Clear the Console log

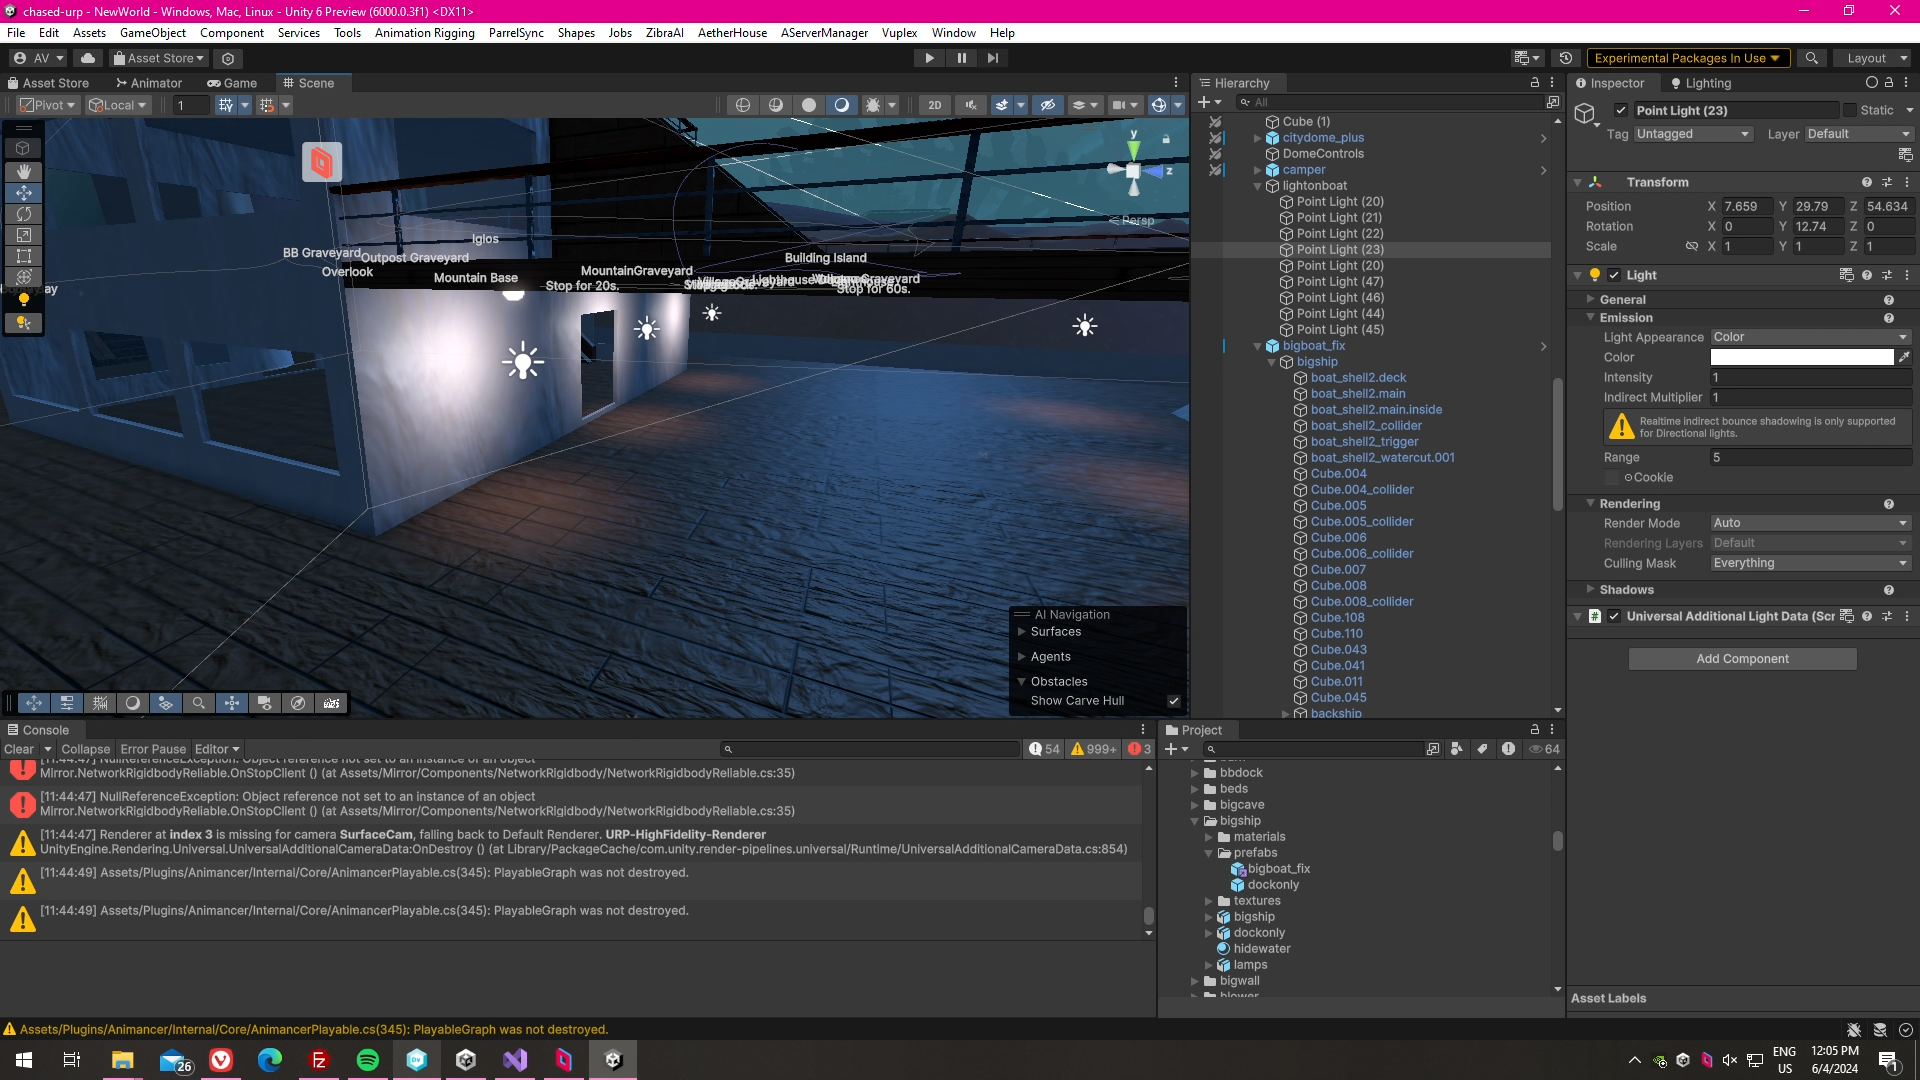(18, 749)
